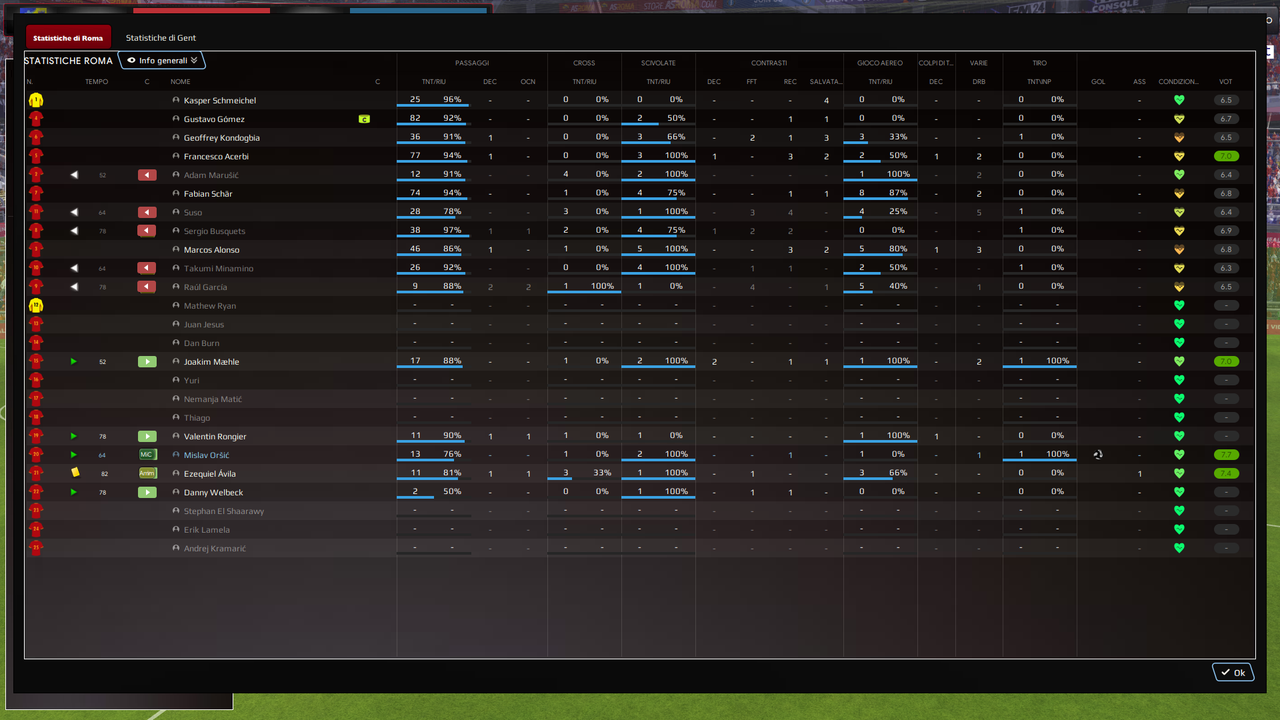This screenshot has width=1280, height=720.
Task: Click Mathew Ryan's yellow goalkeeper shirt icon
Action: (x=36, y=305)
